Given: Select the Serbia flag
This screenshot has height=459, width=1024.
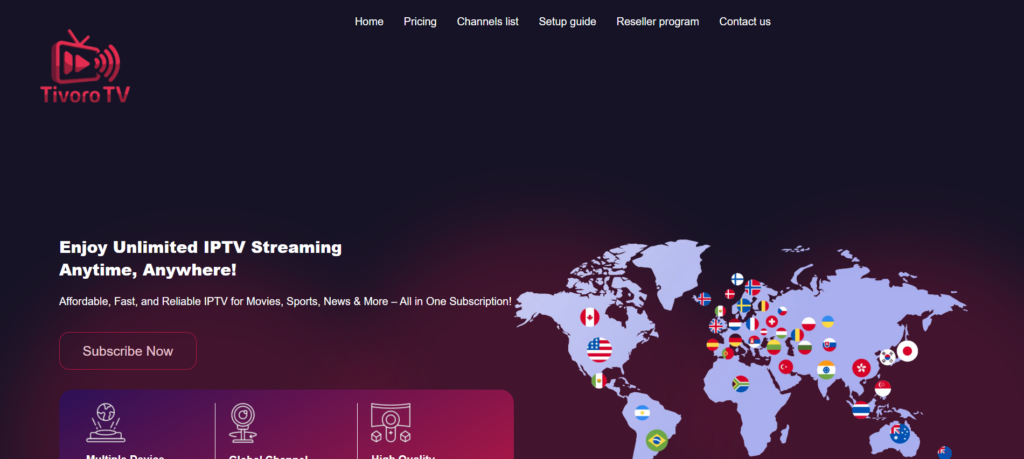Looking at the screenshot, I should pos(754,341).
